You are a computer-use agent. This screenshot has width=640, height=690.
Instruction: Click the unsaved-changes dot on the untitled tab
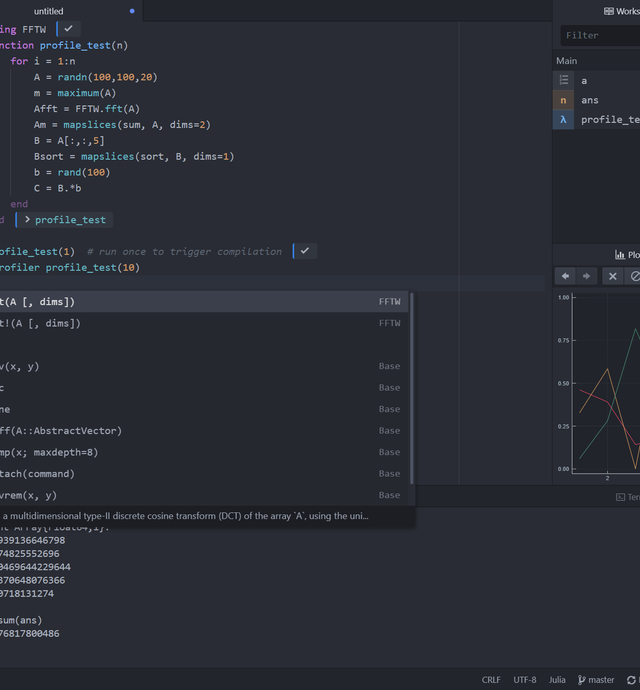click(132, 11)
